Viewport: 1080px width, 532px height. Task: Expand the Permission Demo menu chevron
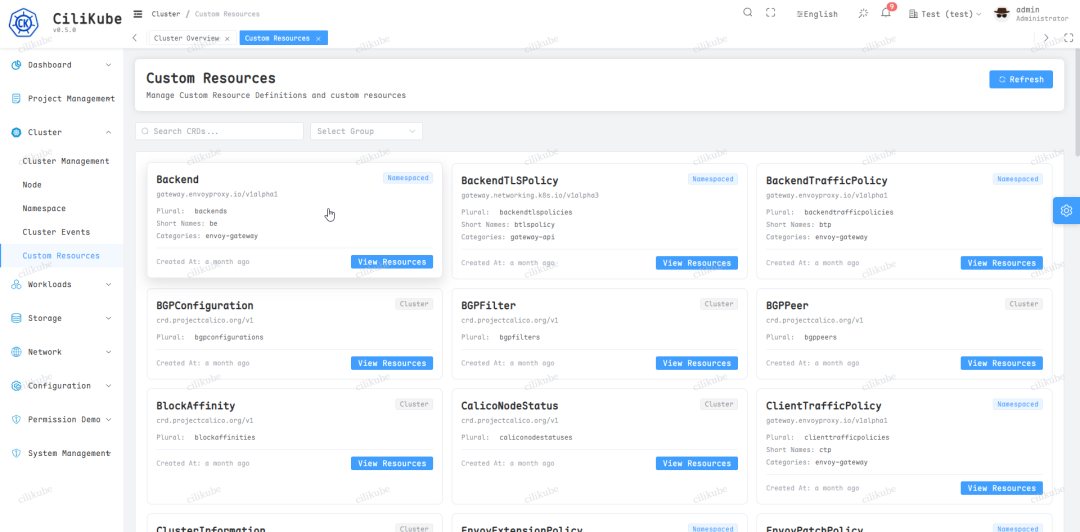click(x=108, y=420)
